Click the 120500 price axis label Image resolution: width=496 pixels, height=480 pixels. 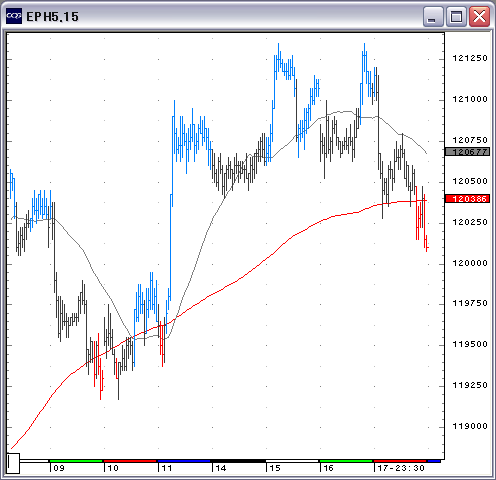point(470,181)
